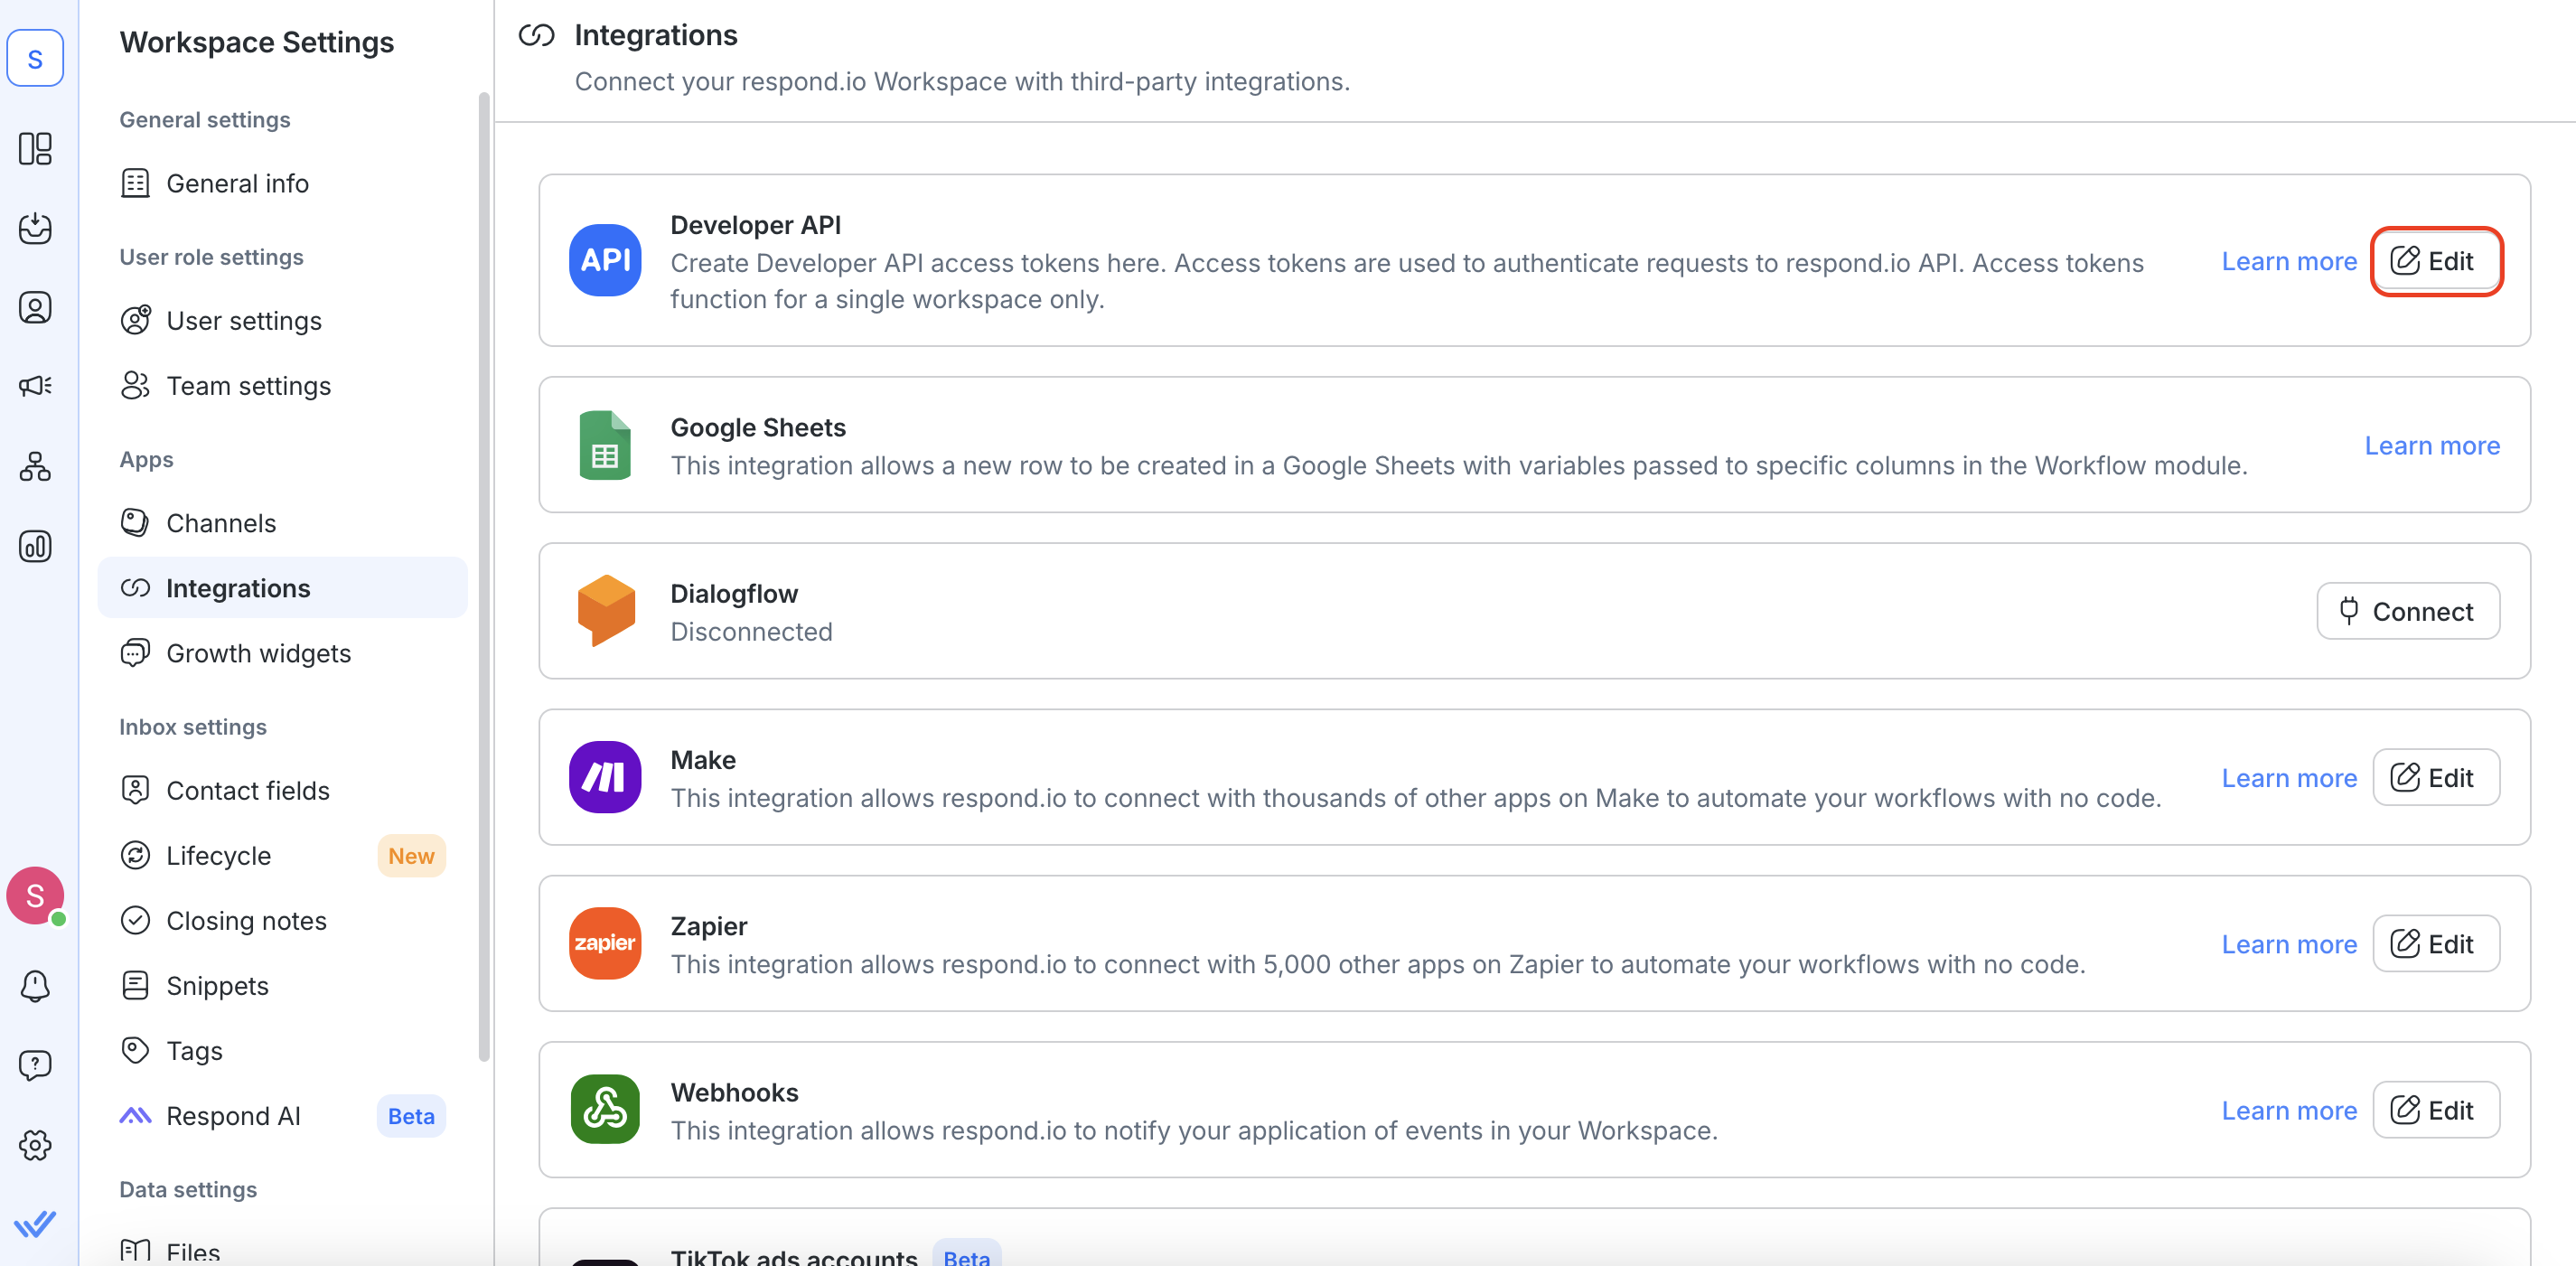2576x1266 pixels.
Task: Open Learn more for Google Sheets
Action: click(x=2431, y=445)
